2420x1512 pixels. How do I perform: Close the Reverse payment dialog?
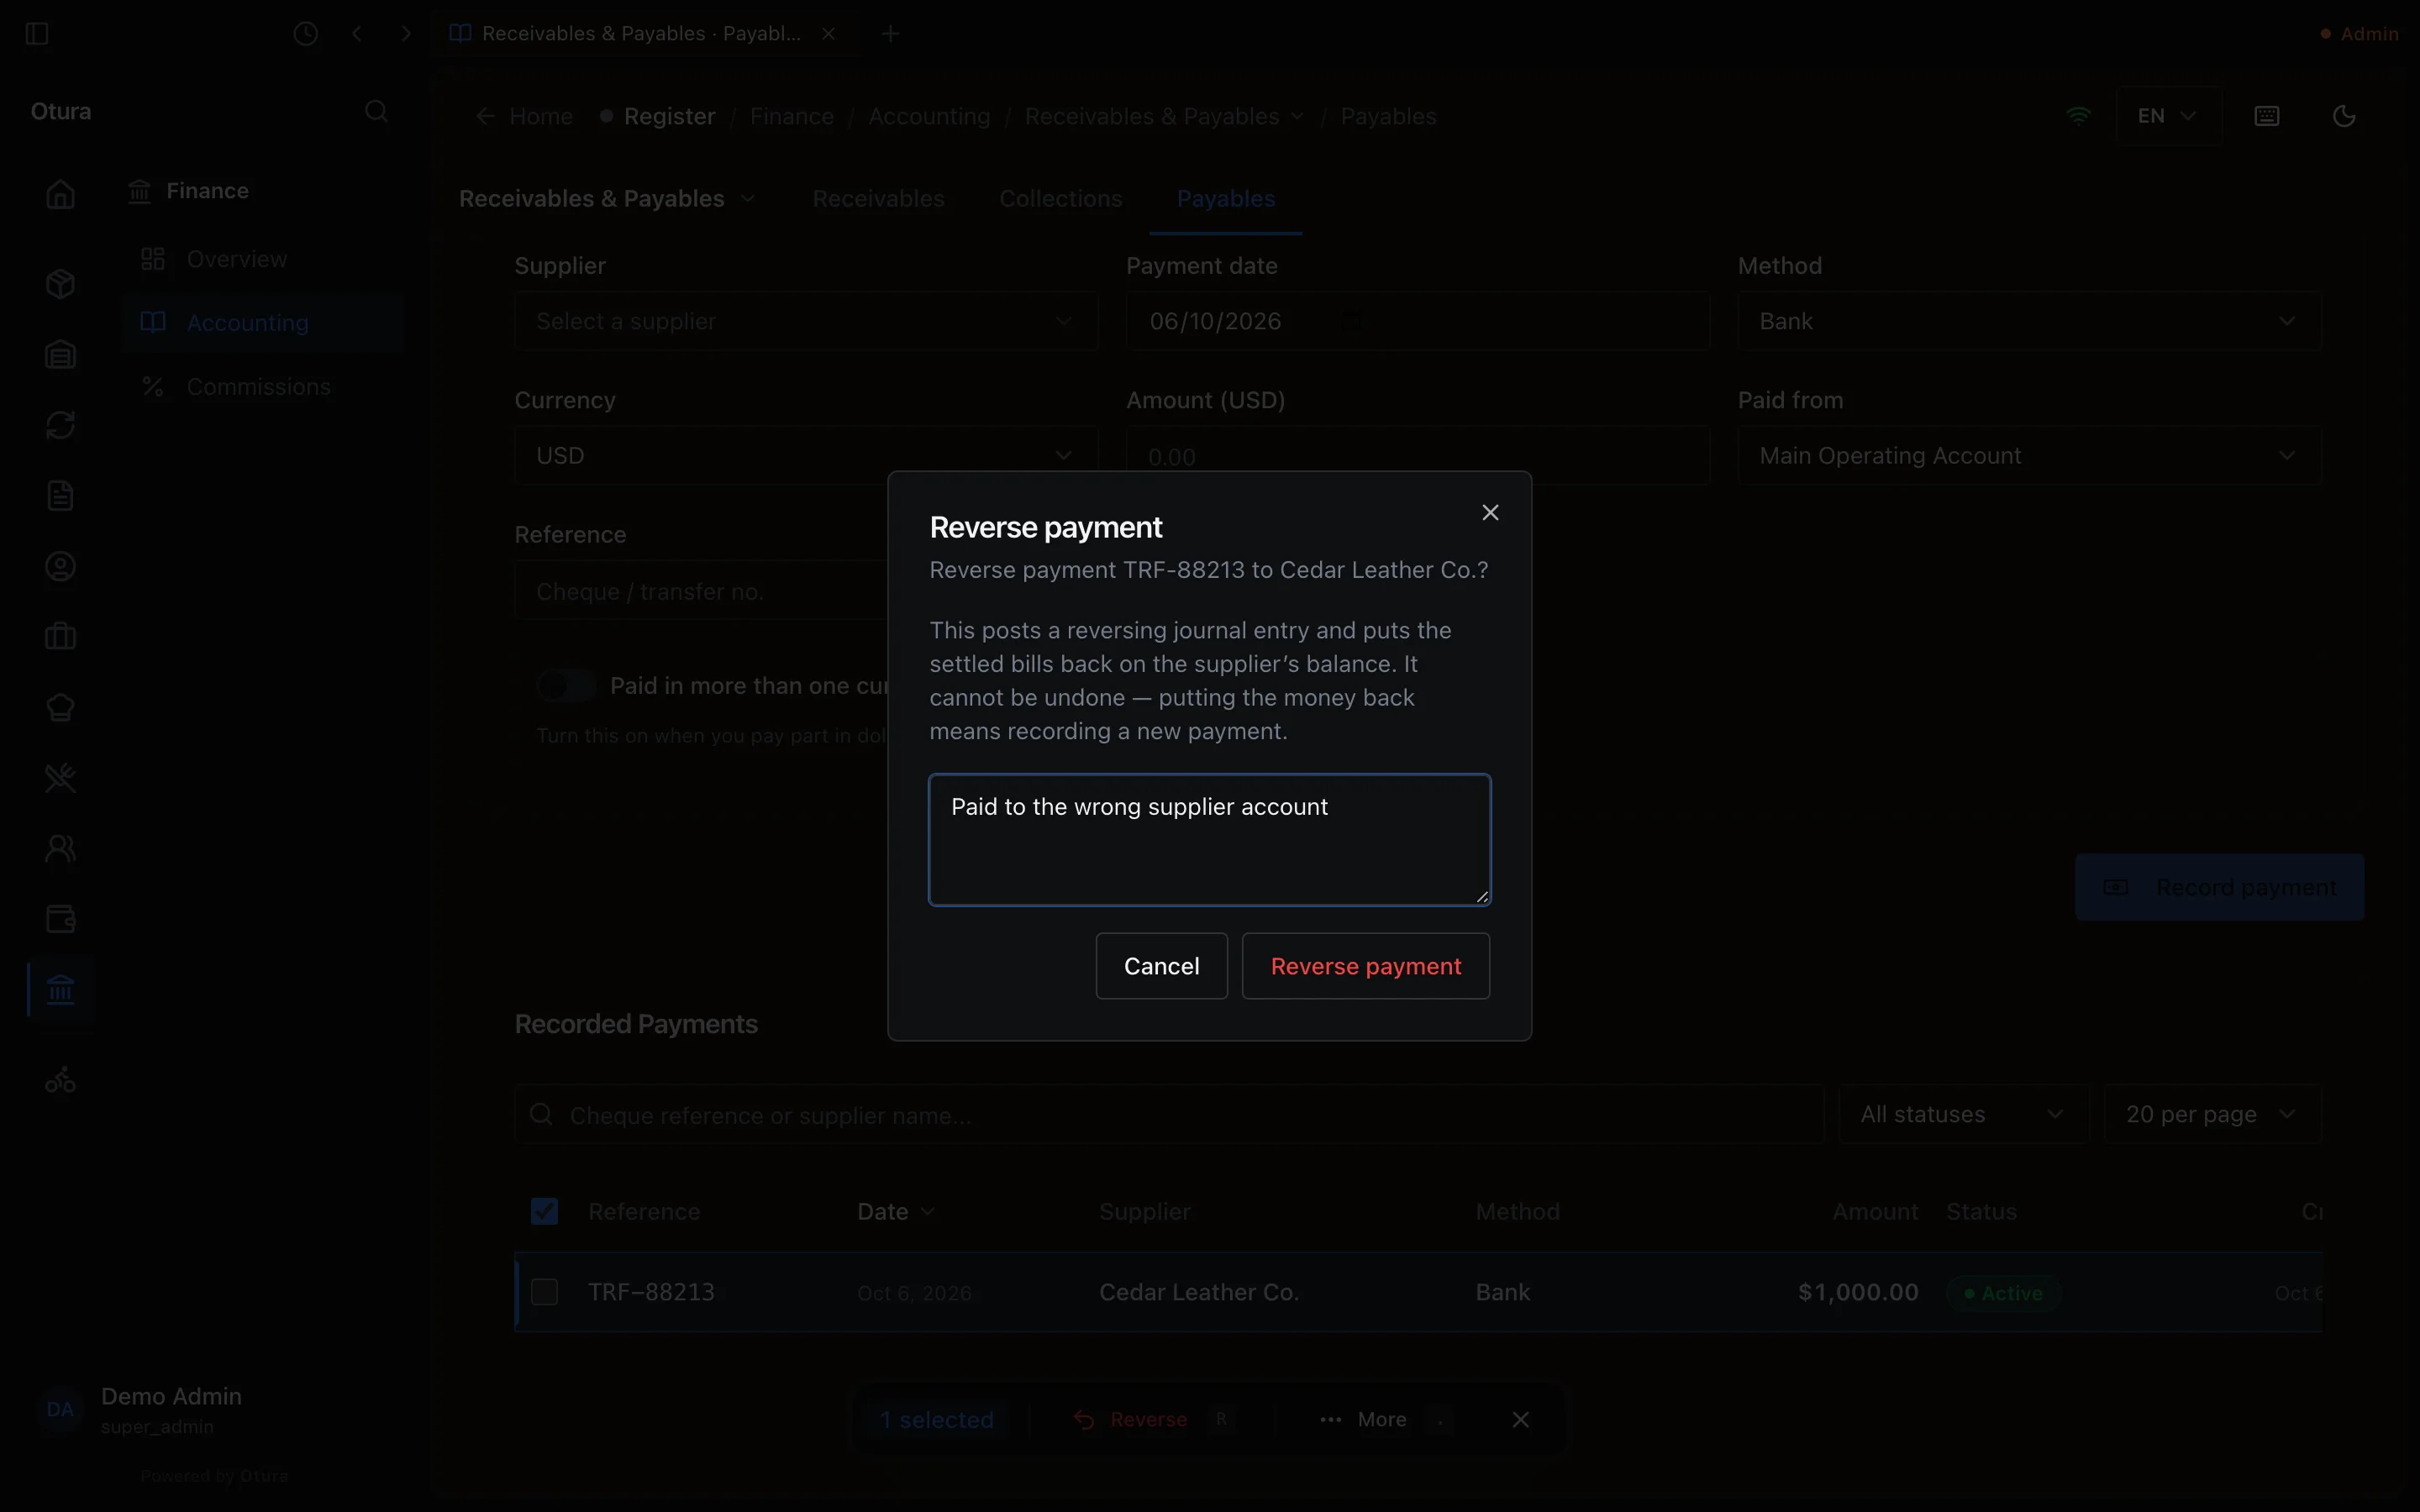coord(1490,512)
